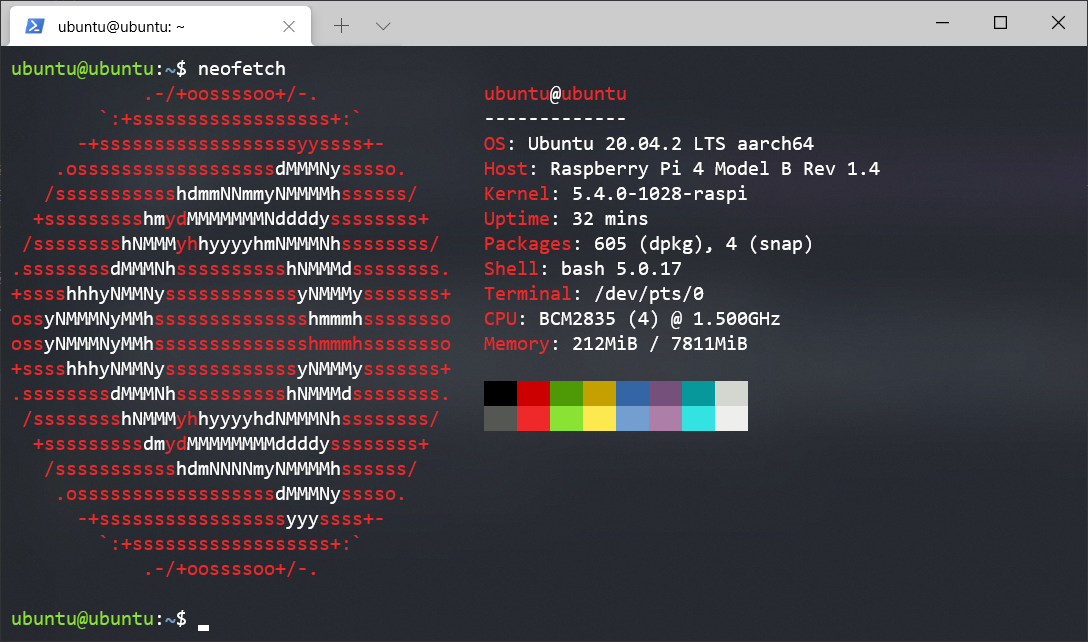
Task: Open a new tab with plus button
Action: (x=341, y=26)
